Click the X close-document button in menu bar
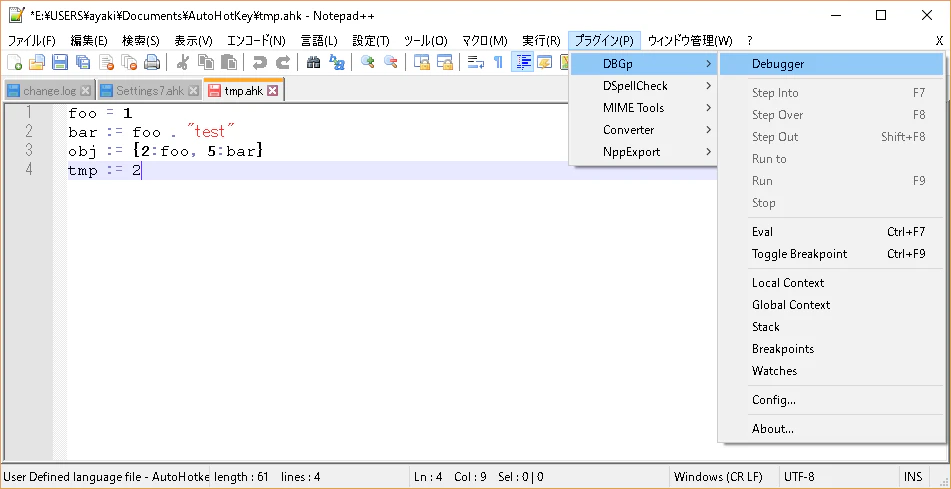 [x=939, y=41]
